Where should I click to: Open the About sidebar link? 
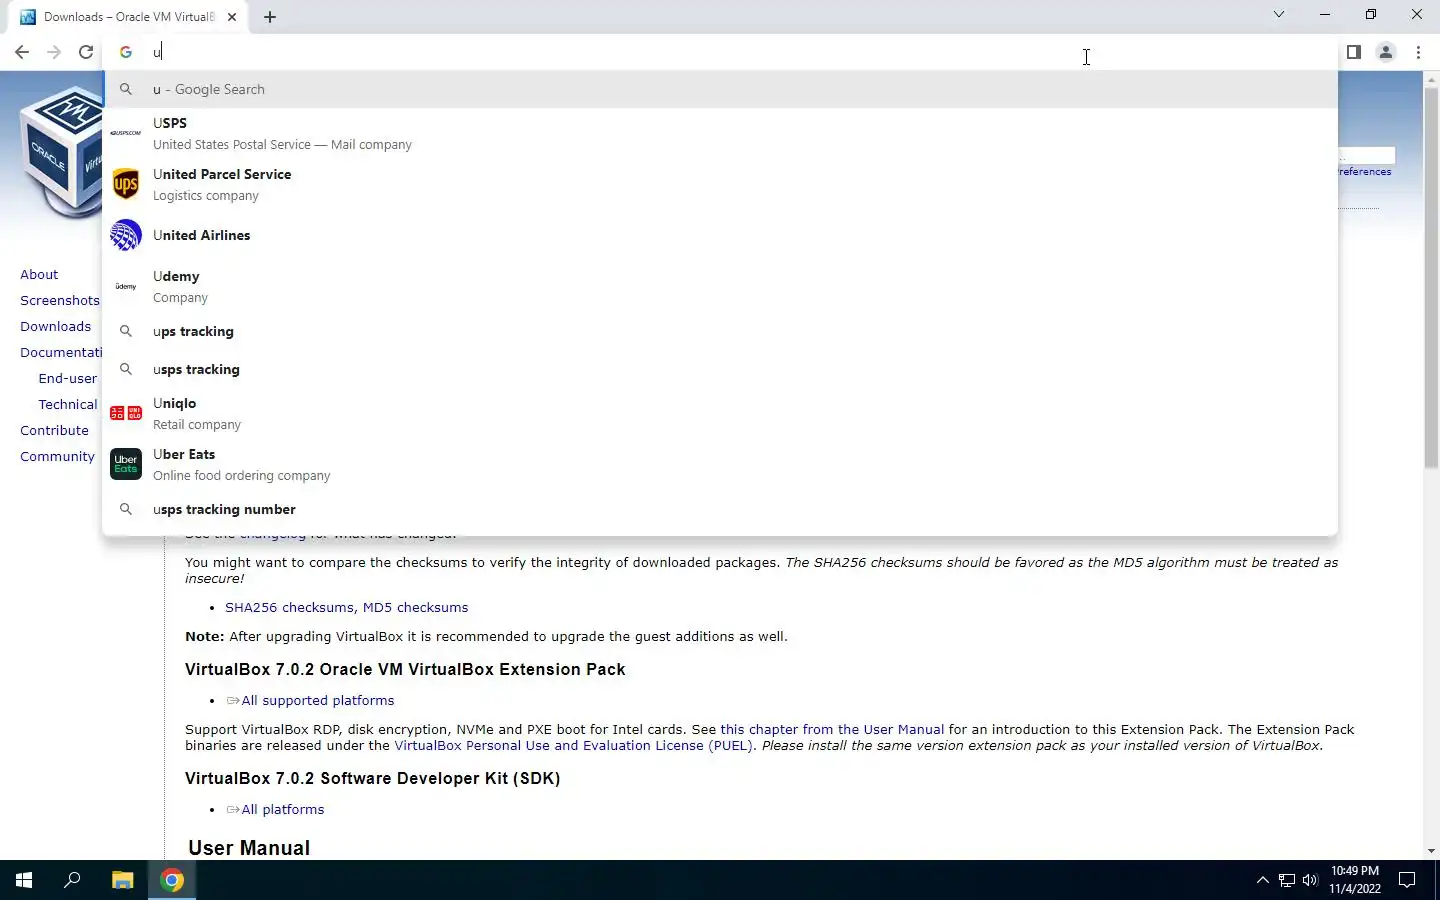pos(39,274)
